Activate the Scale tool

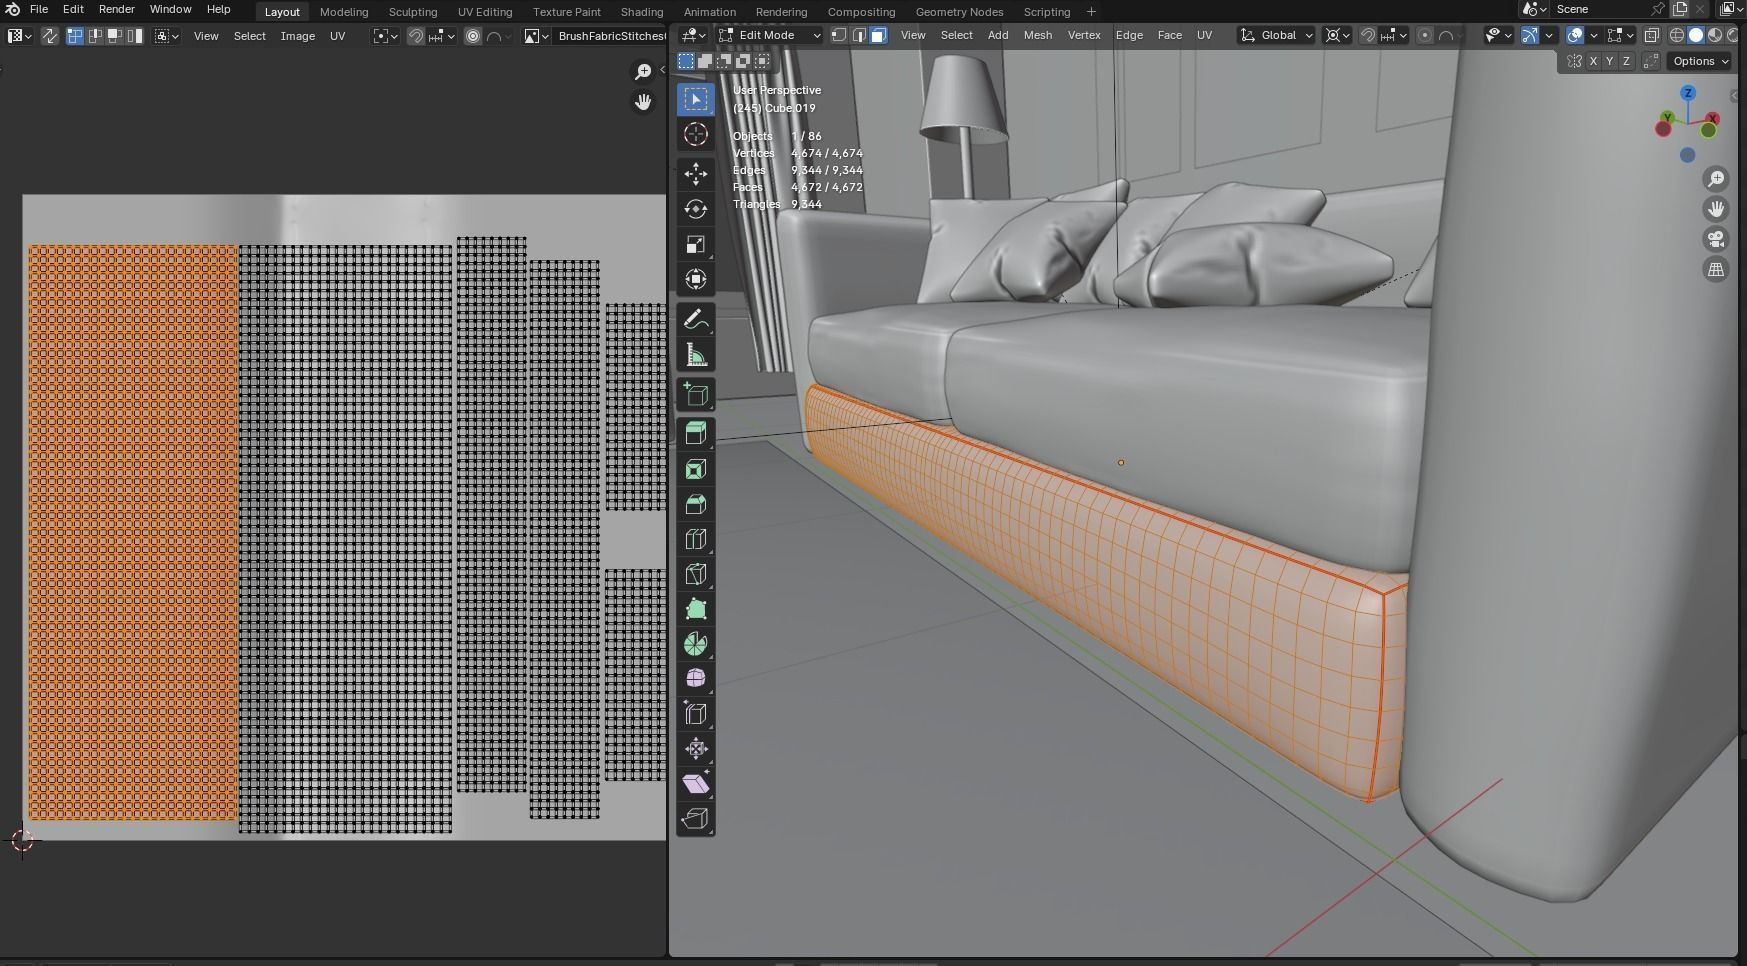pyautogui.click(x=696, y=244)
